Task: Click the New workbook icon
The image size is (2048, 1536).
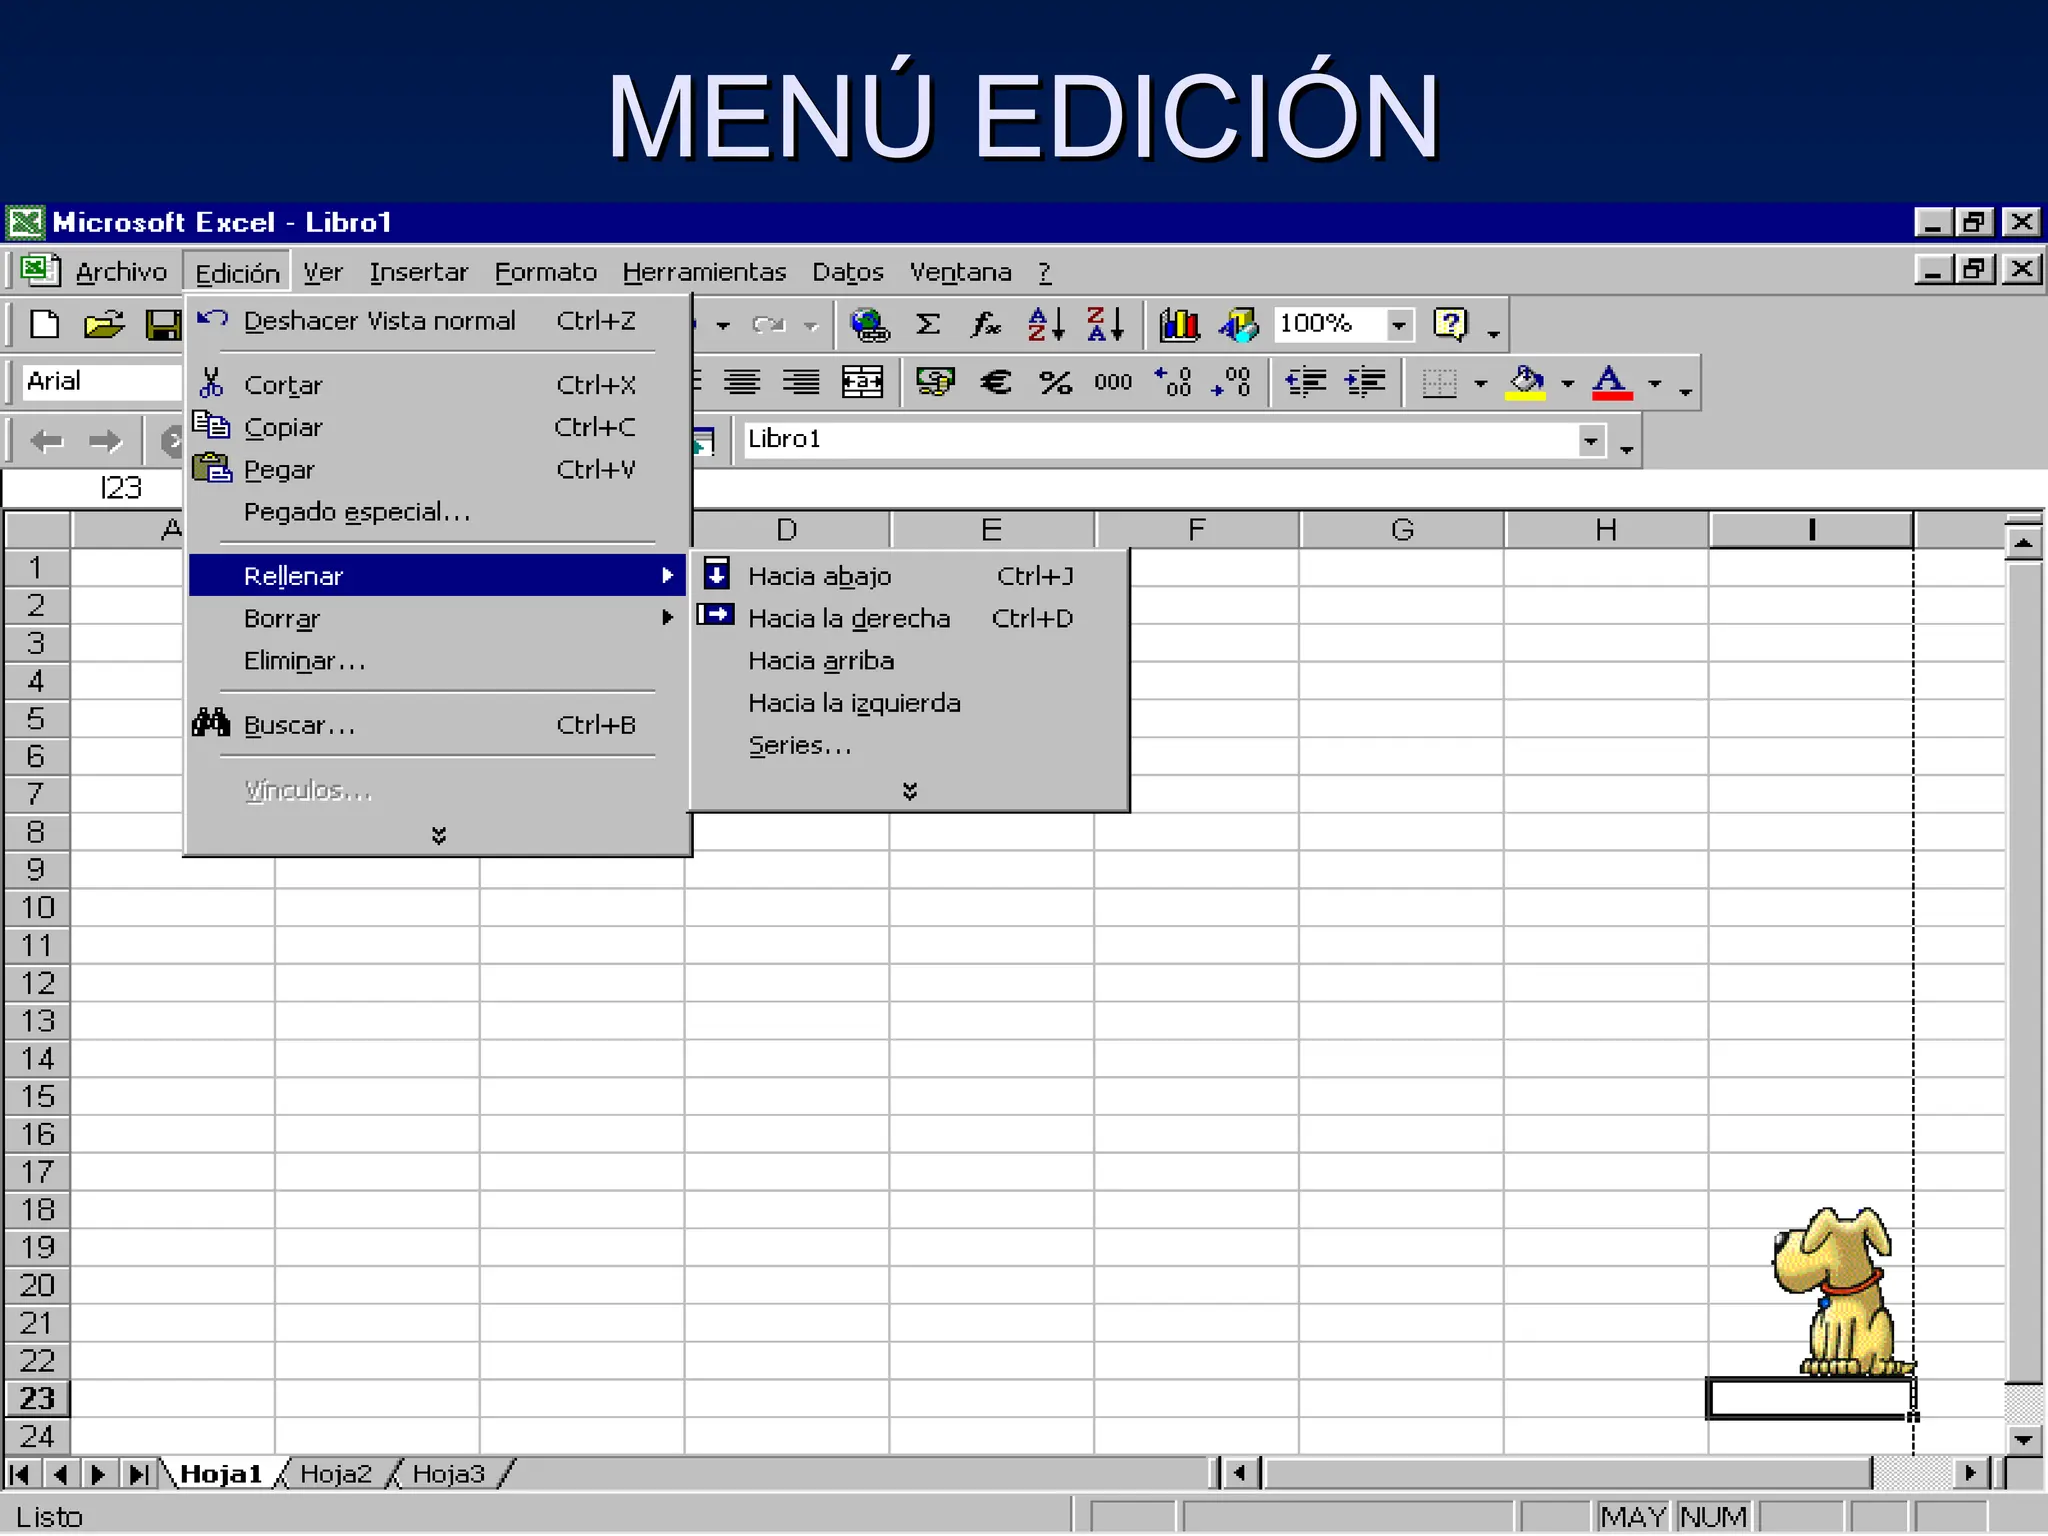Action: (45, 325)
